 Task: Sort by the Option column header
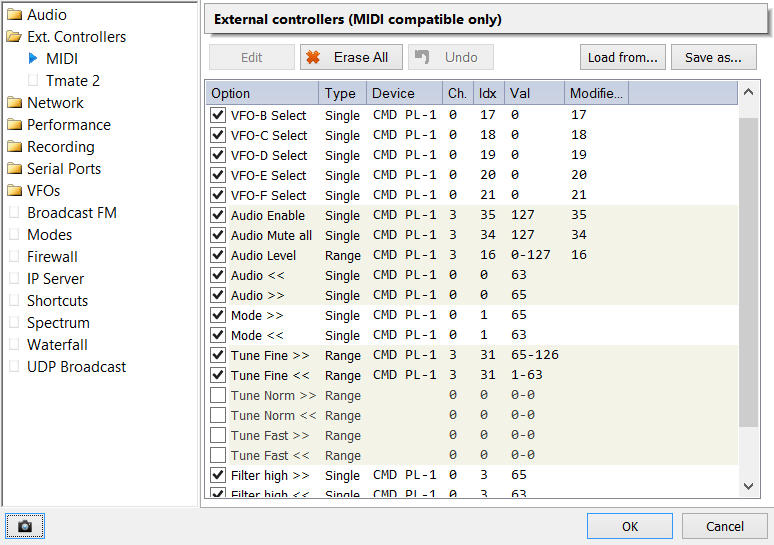(262, 93)
